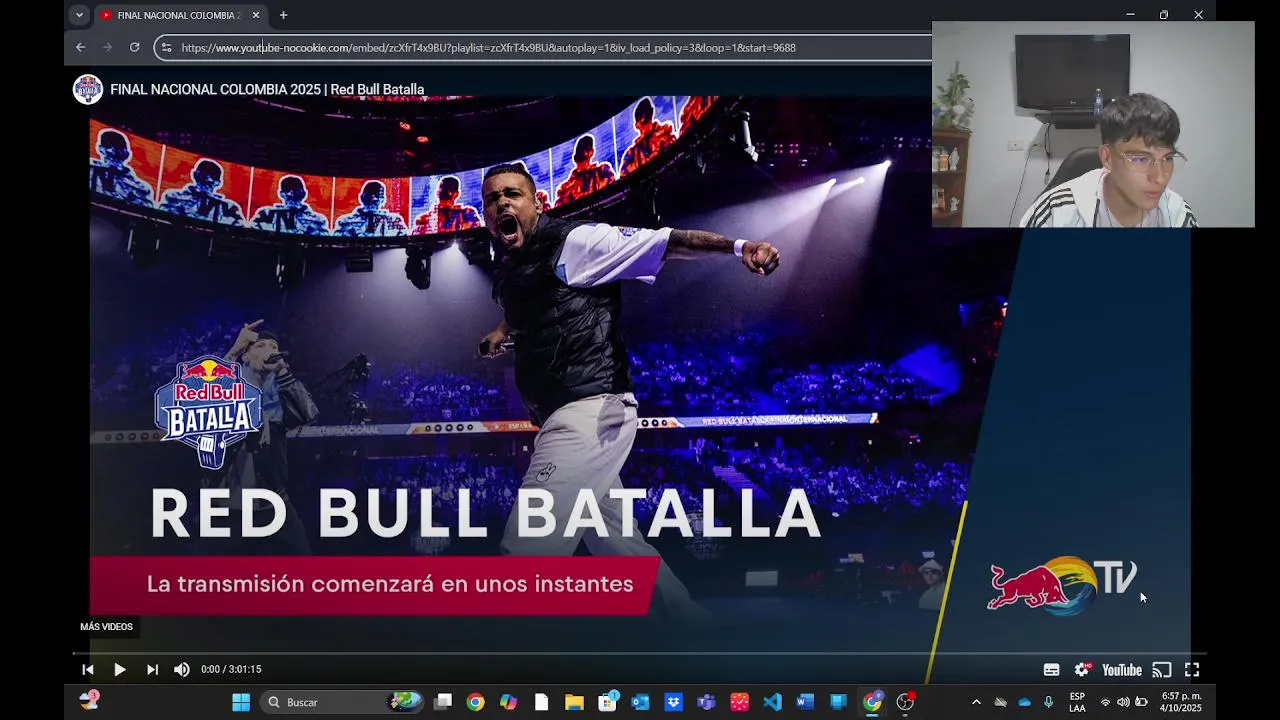Viewport: 1280px width, 720px height.
Task: Open the Red Bull Batalla channel avatar
Action: pyautogui.click(x=88, y=89)
